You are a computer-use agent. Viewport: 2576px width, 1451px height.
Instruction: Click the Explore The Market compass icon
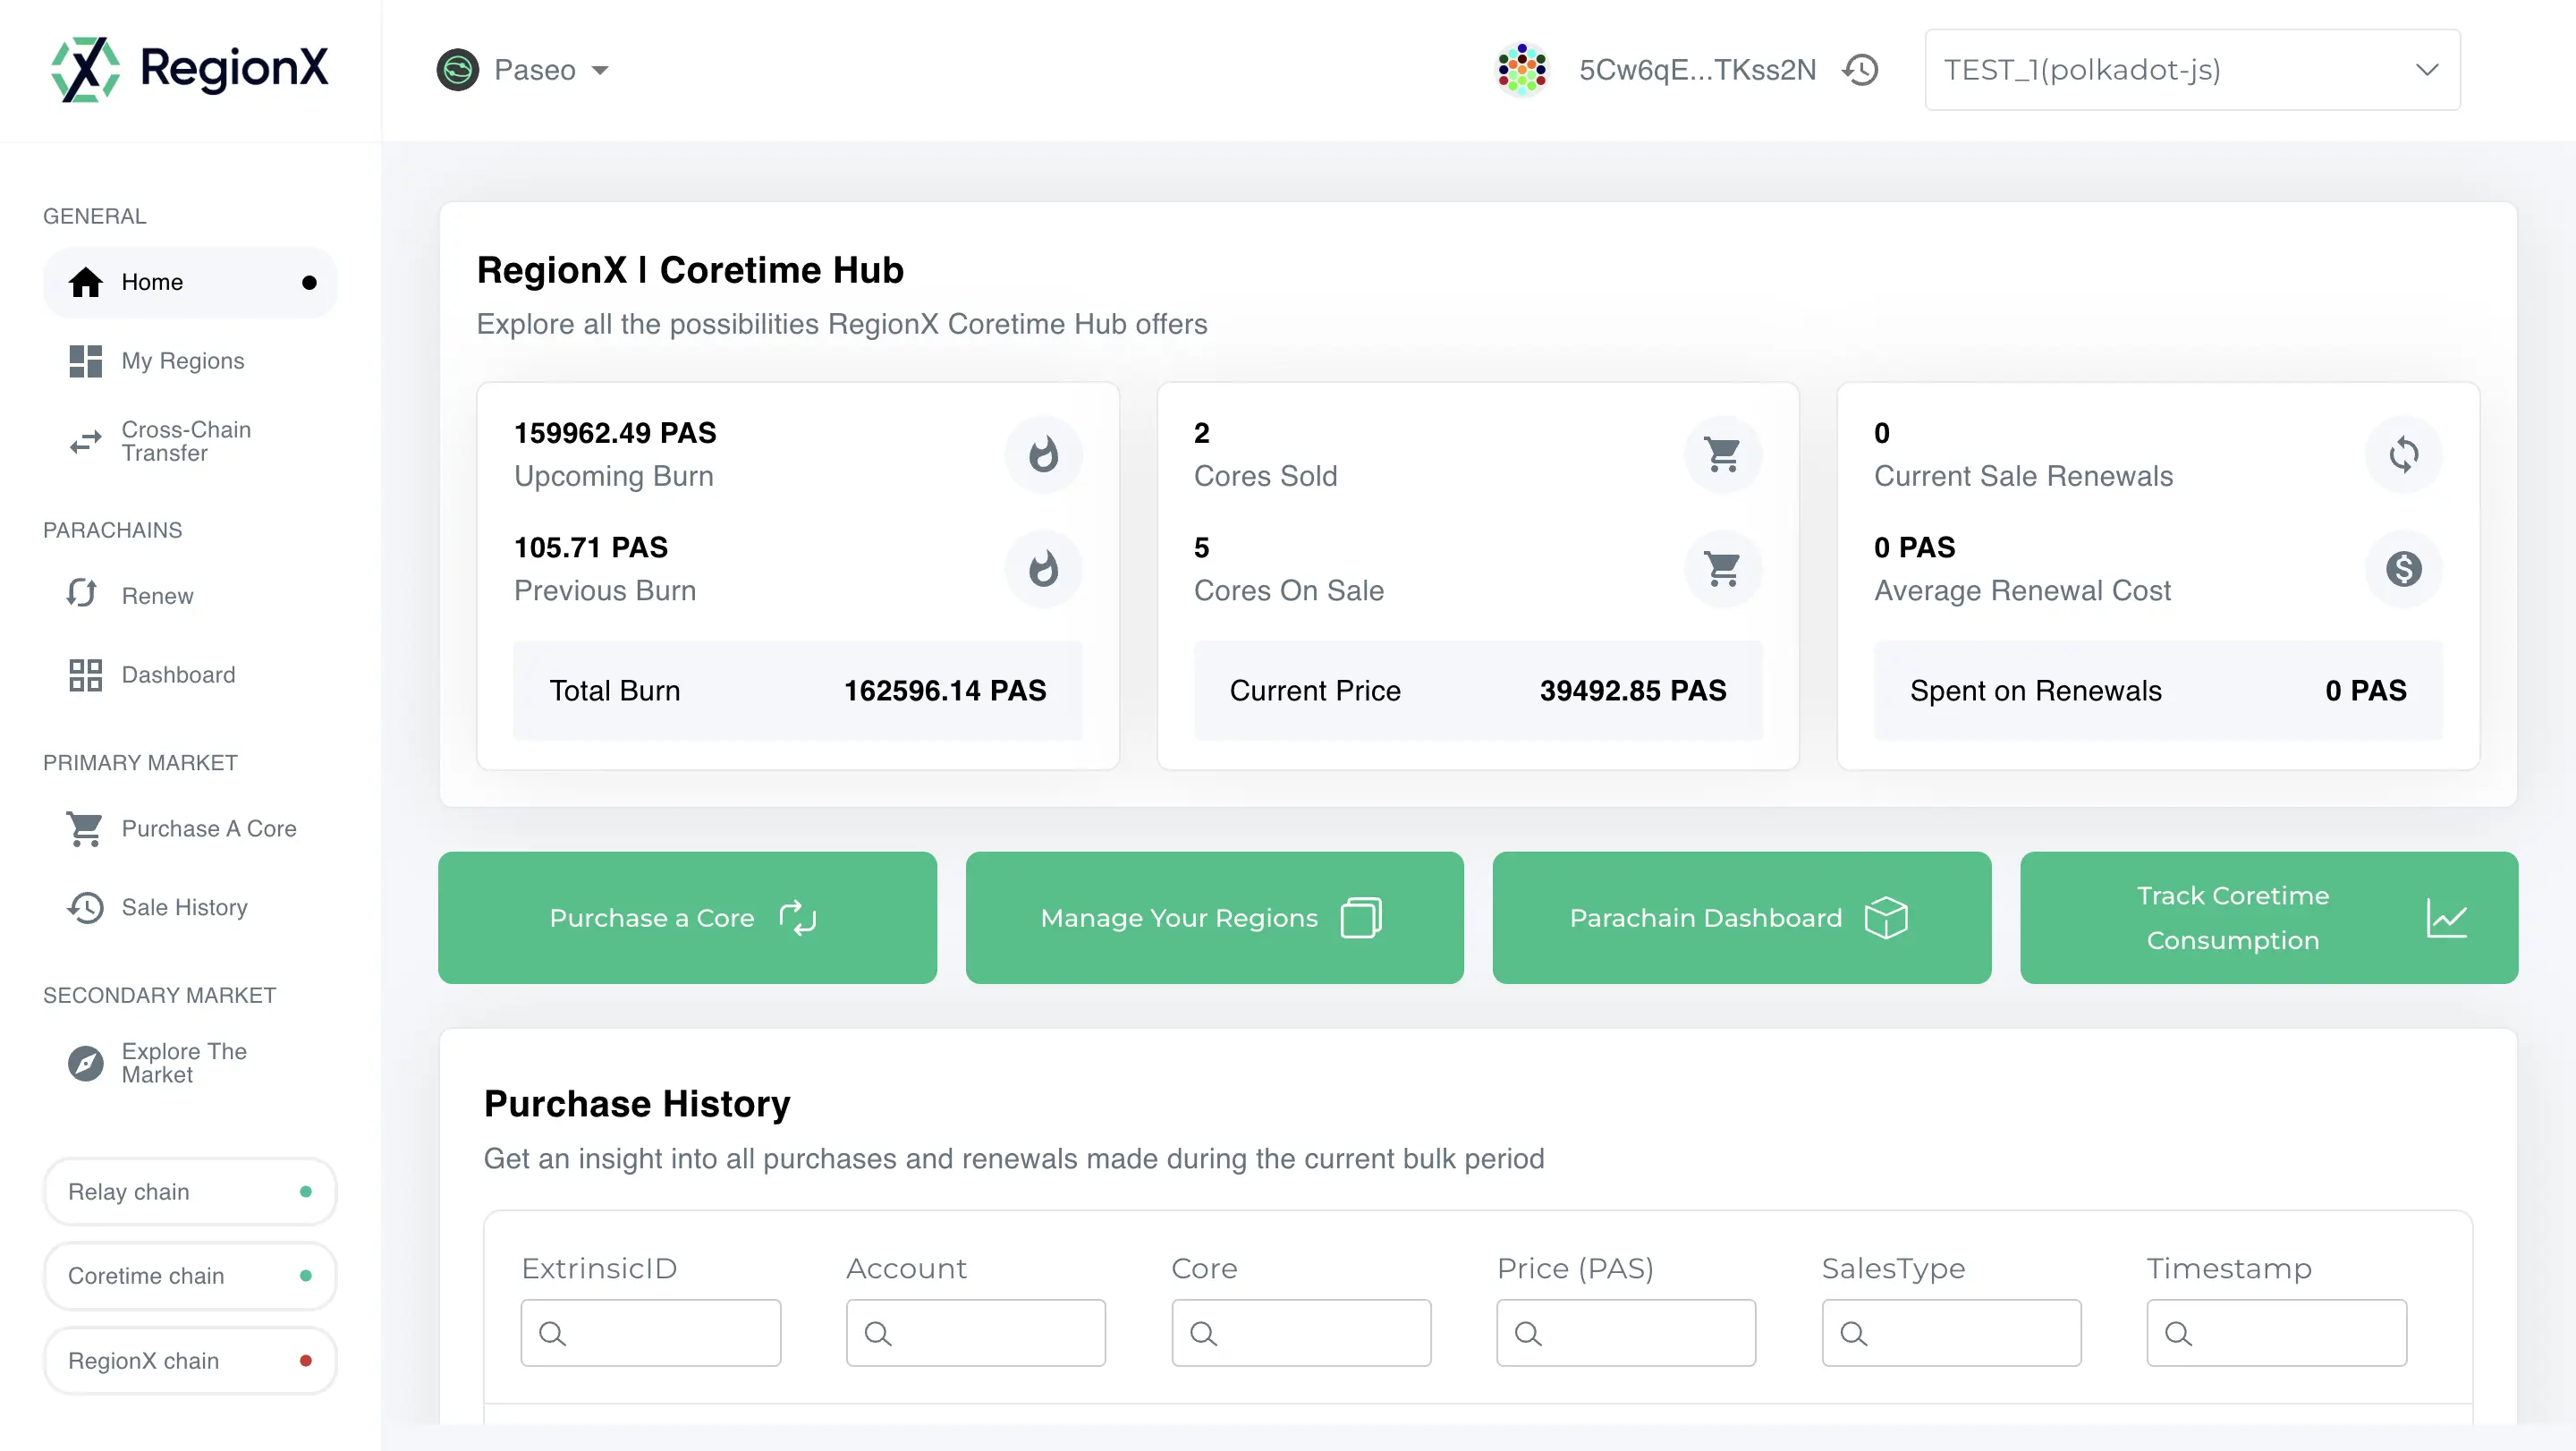(x=85, y=1062)
